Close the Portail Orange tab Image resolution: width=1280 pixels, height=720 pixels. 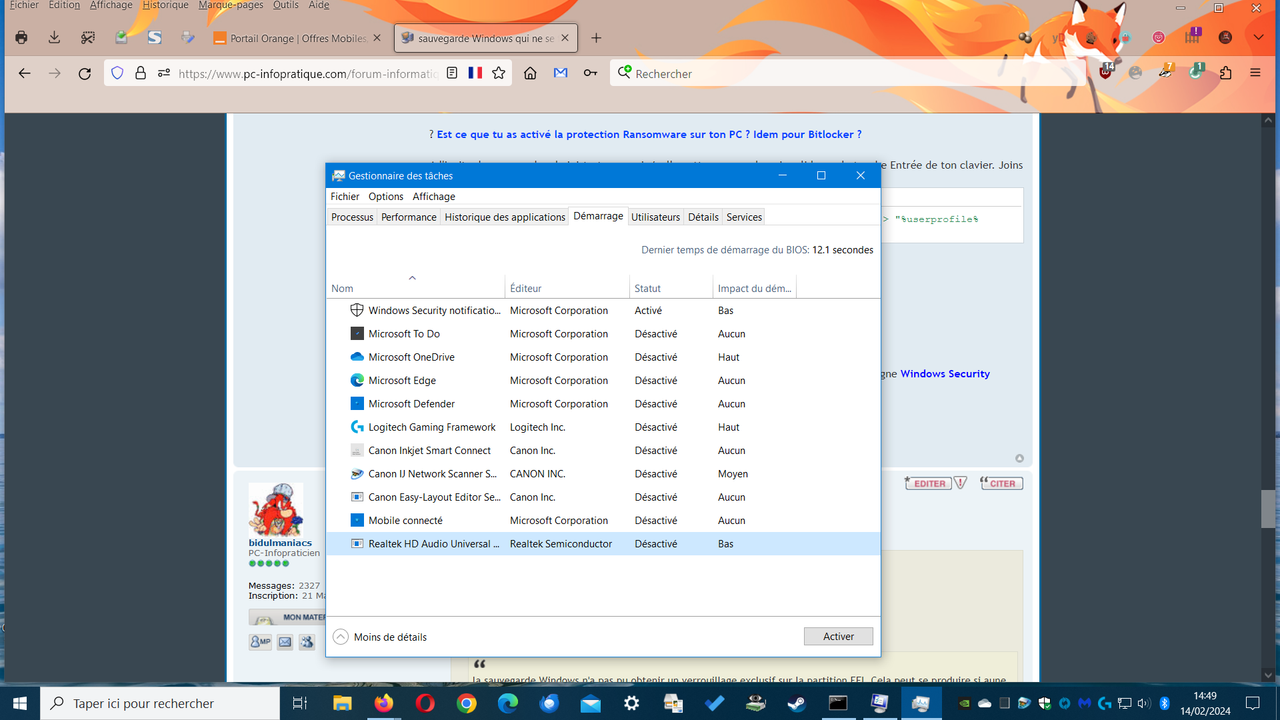(377, 38)
